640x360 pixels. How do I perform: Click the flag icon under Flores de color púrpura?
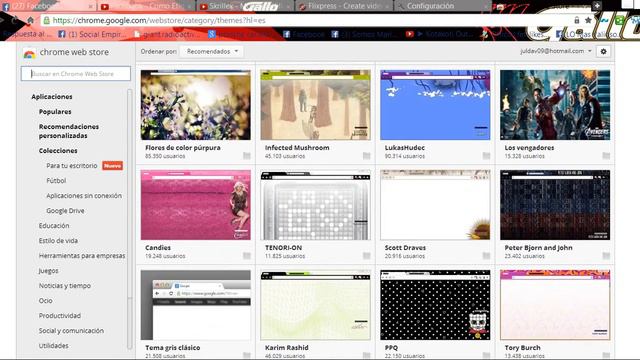(x=247, y=156)
